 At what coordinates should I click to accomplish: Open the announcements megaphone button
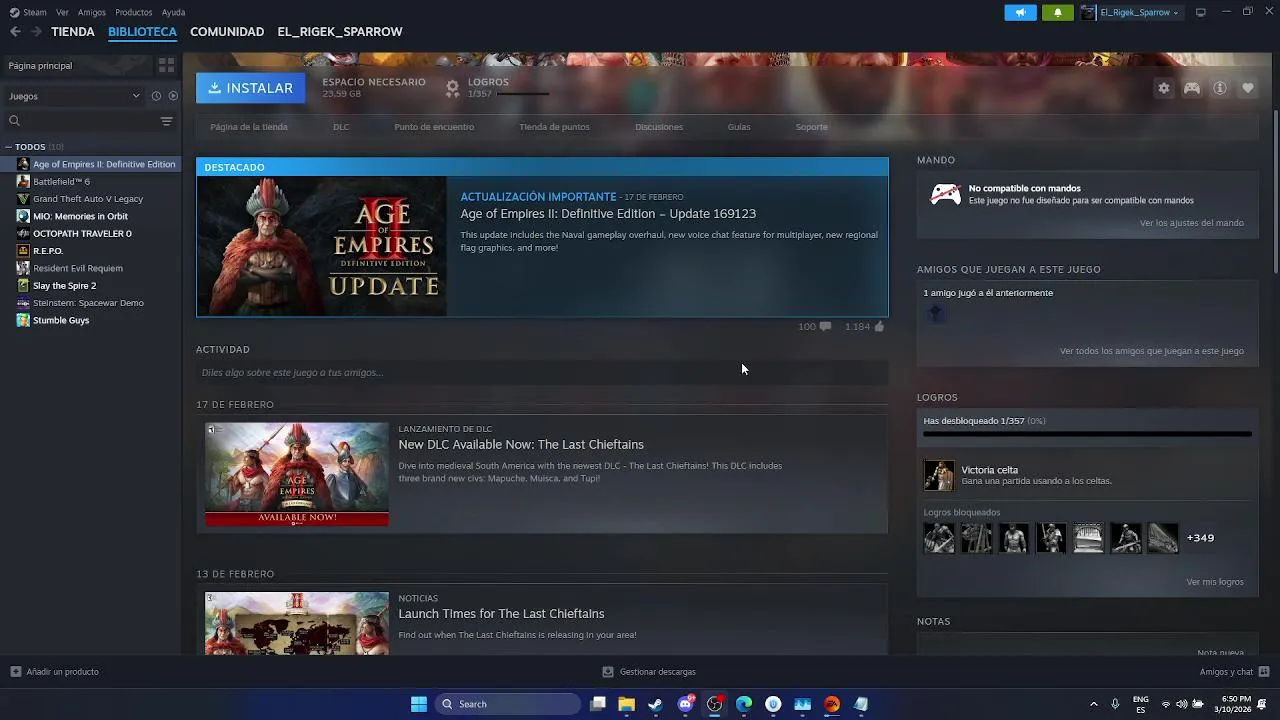pos(1020,12)
